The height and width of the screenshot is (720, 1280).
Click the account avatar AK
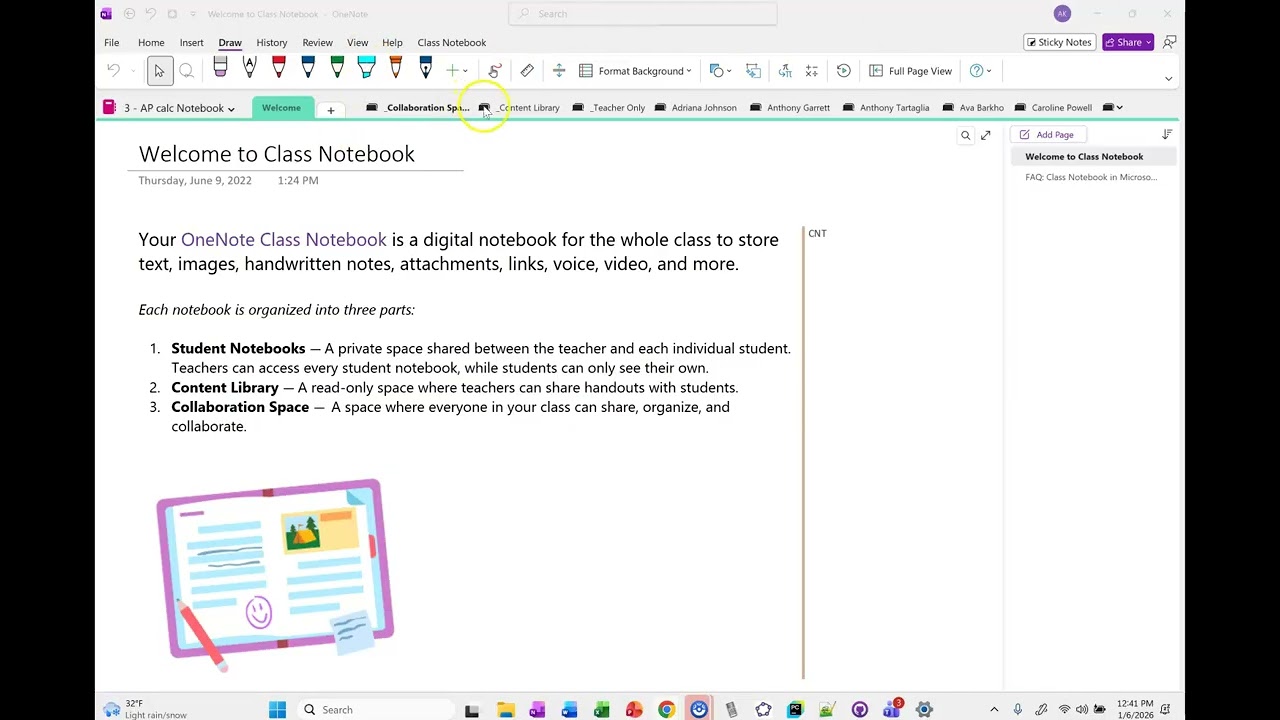pos(1062,14)
